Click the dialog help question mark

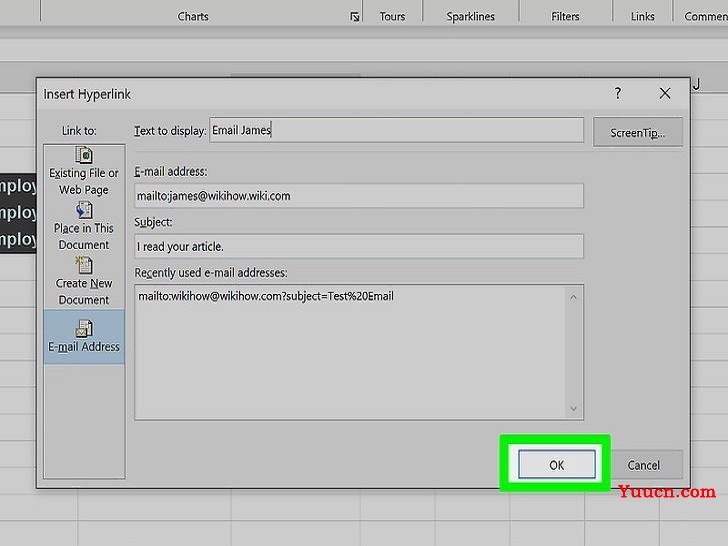tap(618, 93)
